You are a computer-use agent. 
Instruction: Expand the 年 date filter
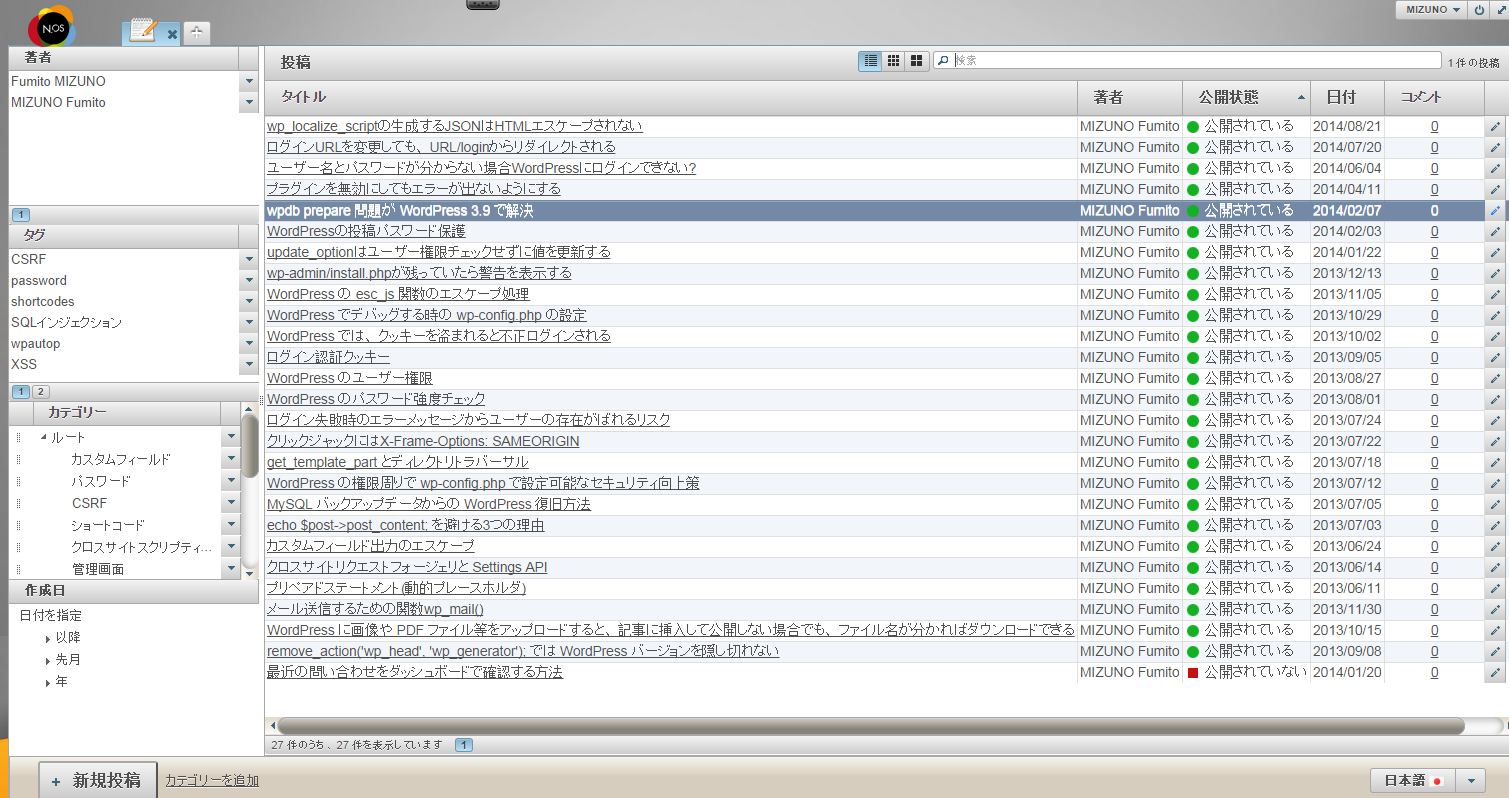(48, 683)
